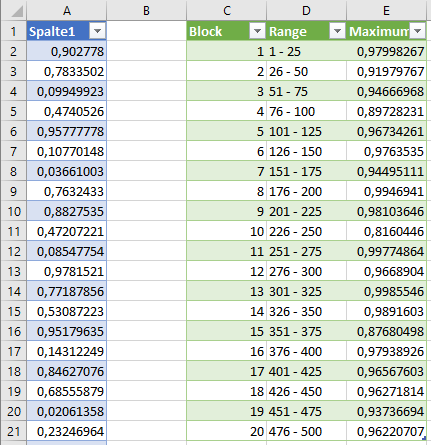Click cell with maximum 0,99774864
This screenshot has height=445, width=431.
pyautogui.click(x=386, y=251)
